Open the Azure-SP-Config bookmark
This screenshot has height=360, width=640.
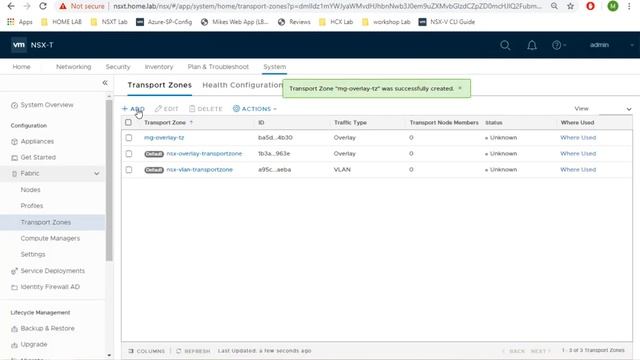point(164,22)
